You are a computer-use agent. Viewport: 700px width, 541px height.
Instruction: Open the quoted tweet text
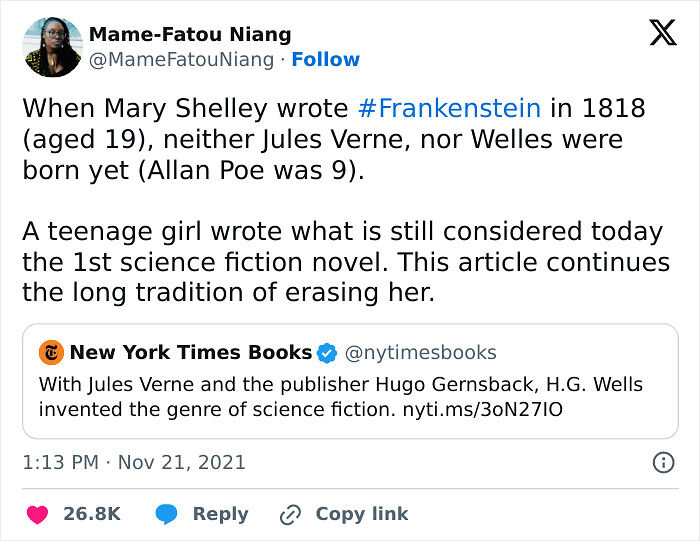pyautogui.click(x=340, y=396)
